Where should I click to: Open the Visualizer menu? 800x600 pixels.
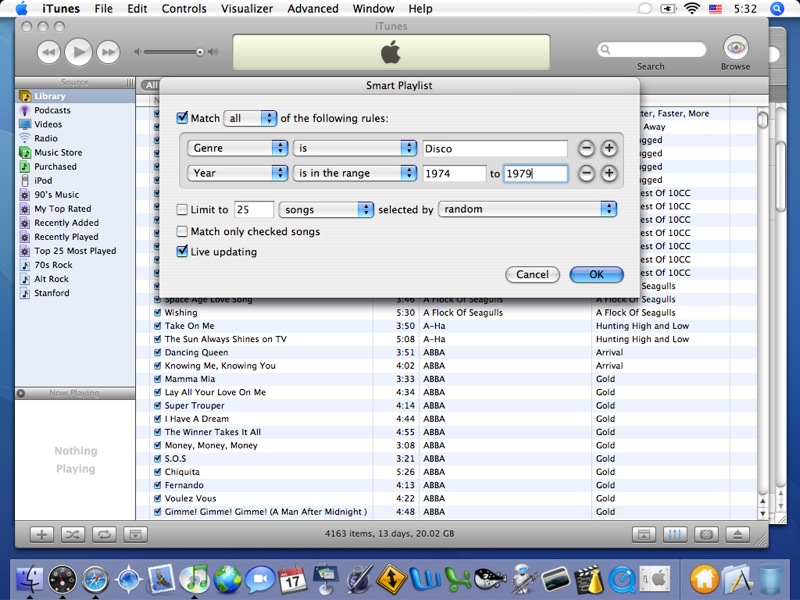point(247,9)
